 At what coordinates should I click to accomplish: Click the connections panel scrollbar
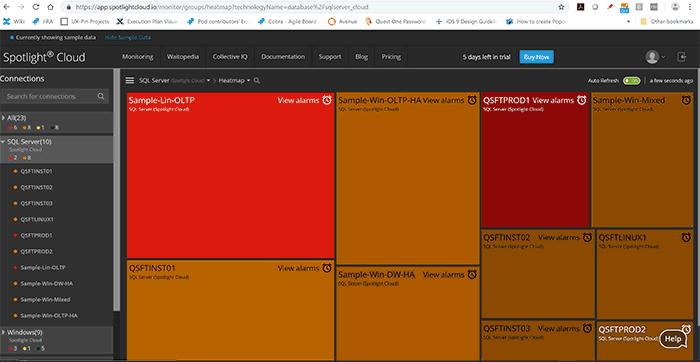[117, 190]
